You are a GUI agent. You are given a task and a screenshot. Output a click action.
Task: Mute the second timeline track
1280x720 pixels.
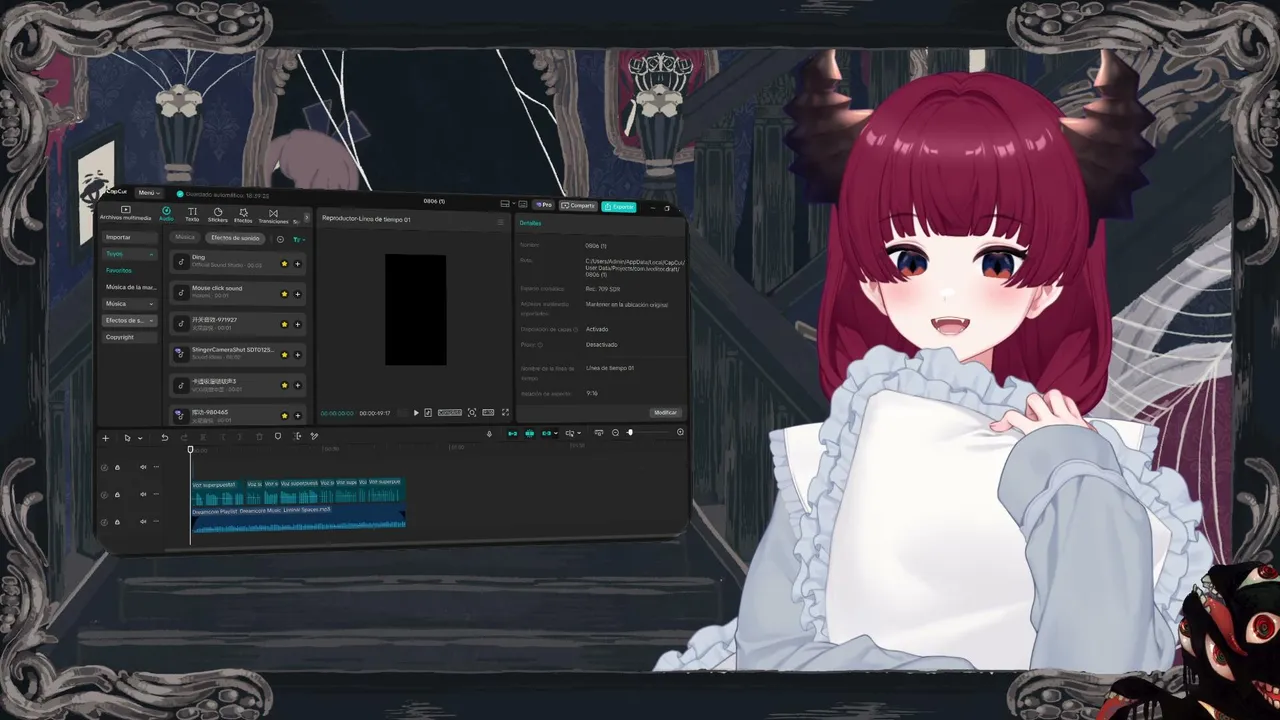click(143, 494)
